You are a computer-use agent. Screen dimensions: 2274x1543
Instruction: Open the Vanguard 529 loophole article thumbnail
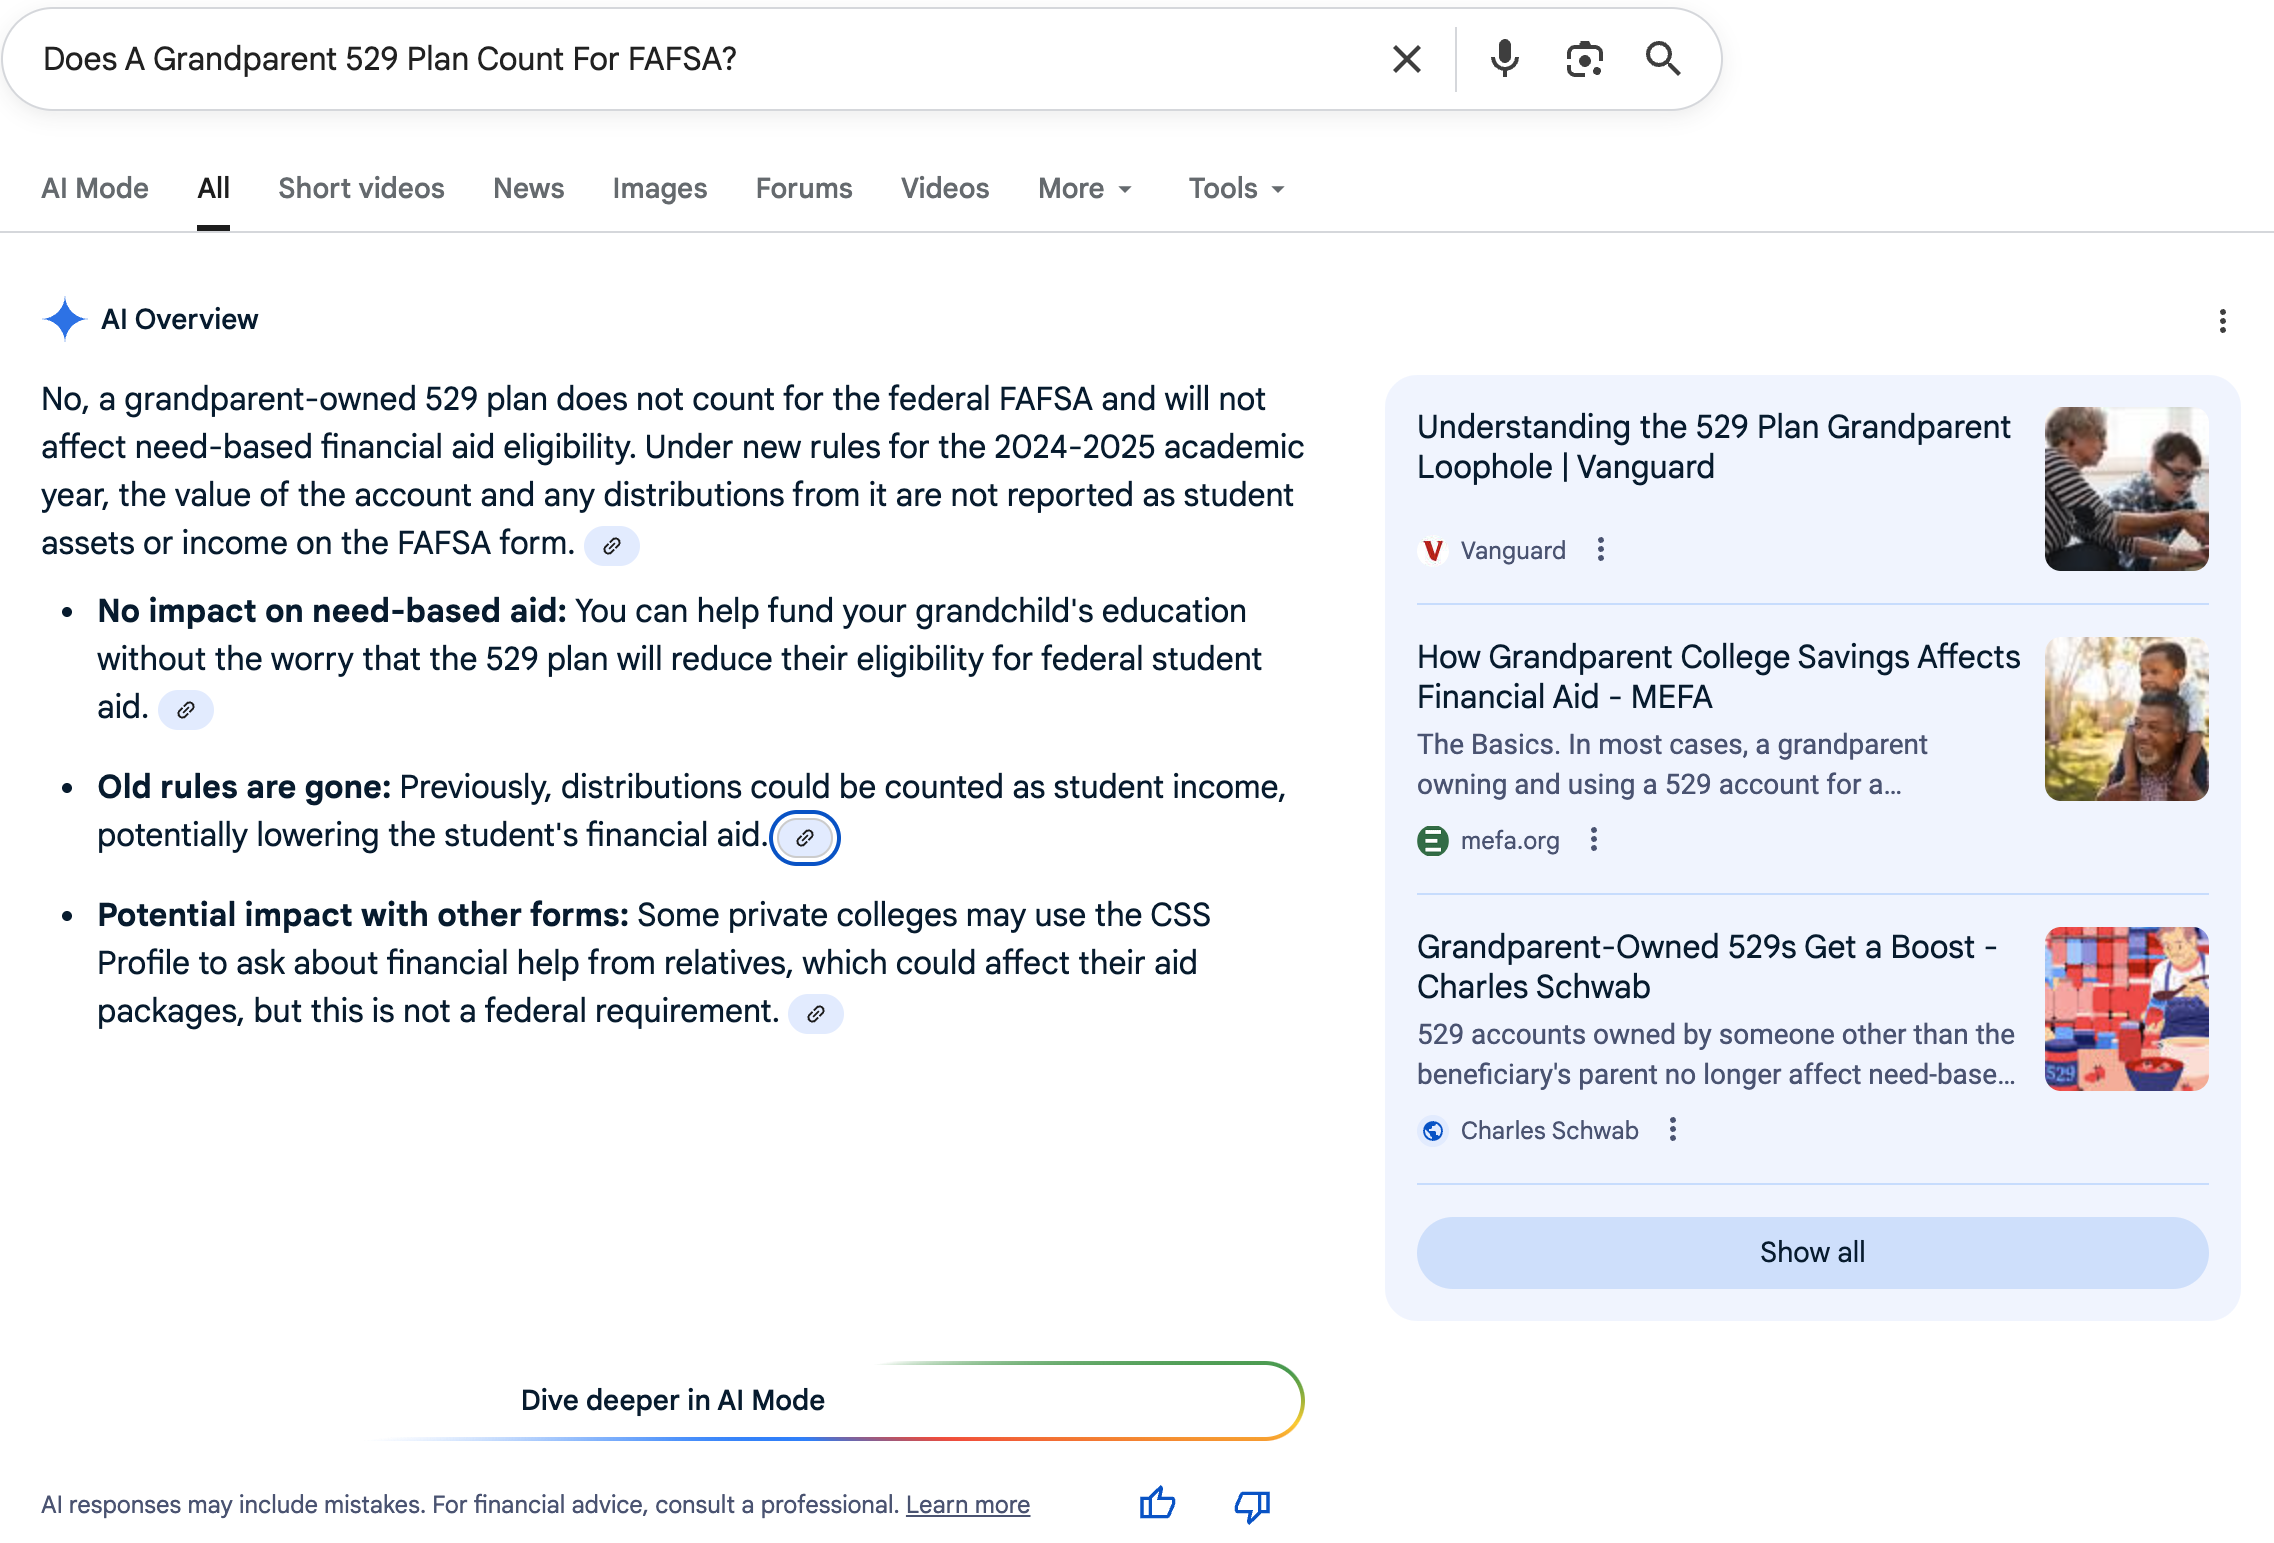pyautogui.click(x=2126, y=489)
